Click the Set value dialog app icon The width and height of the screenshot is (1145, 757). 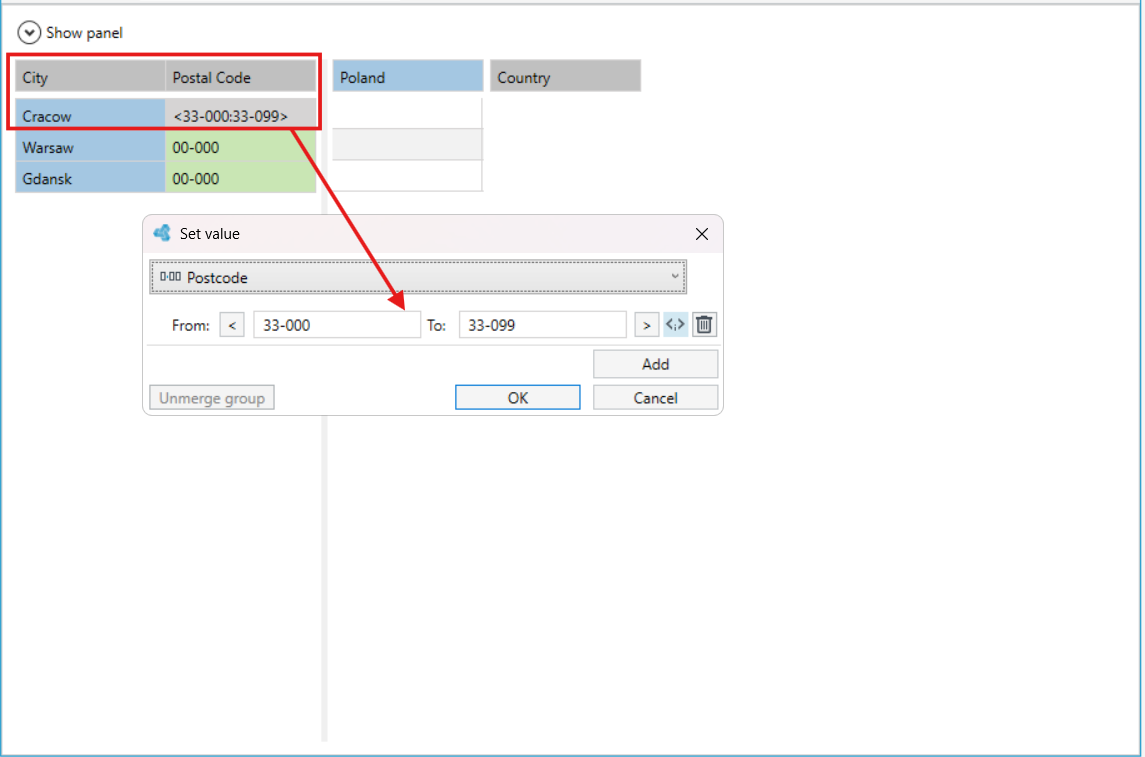pos(162,233)
